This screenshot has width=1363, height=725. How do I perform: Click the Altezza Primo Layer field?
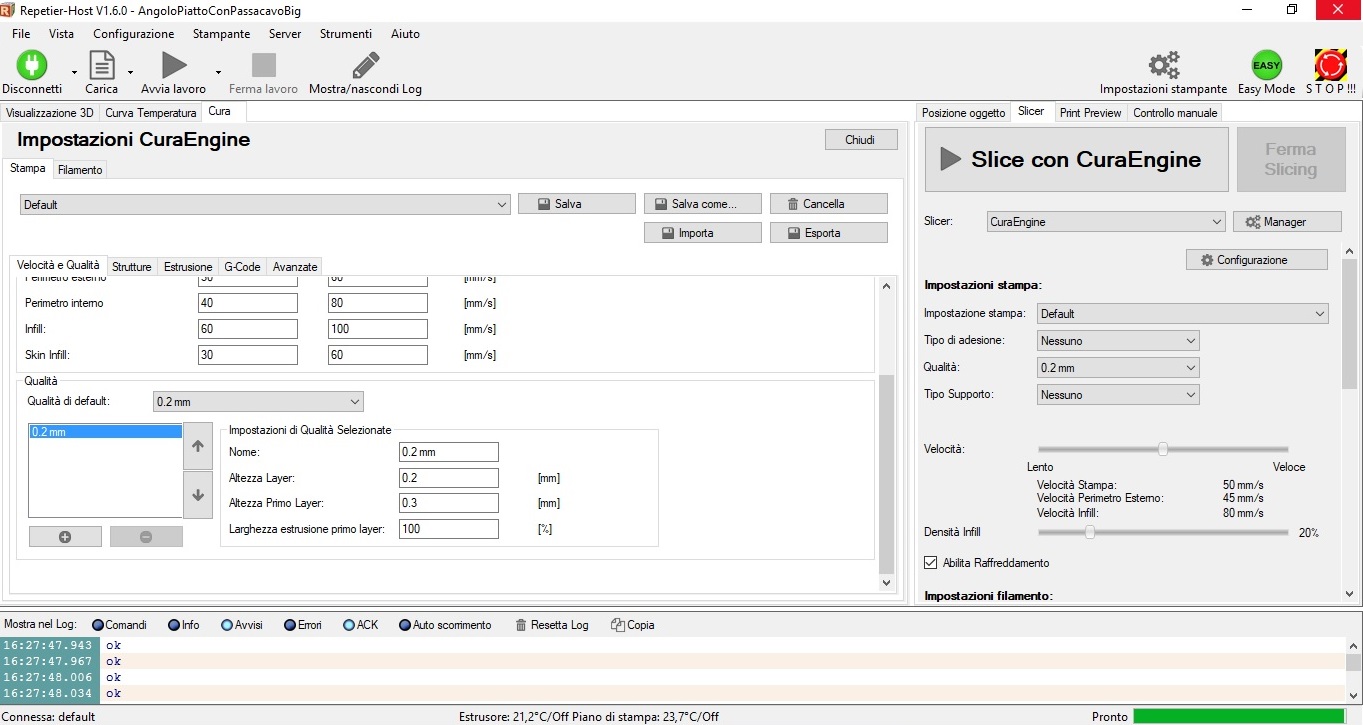click(x=448, y=503)
